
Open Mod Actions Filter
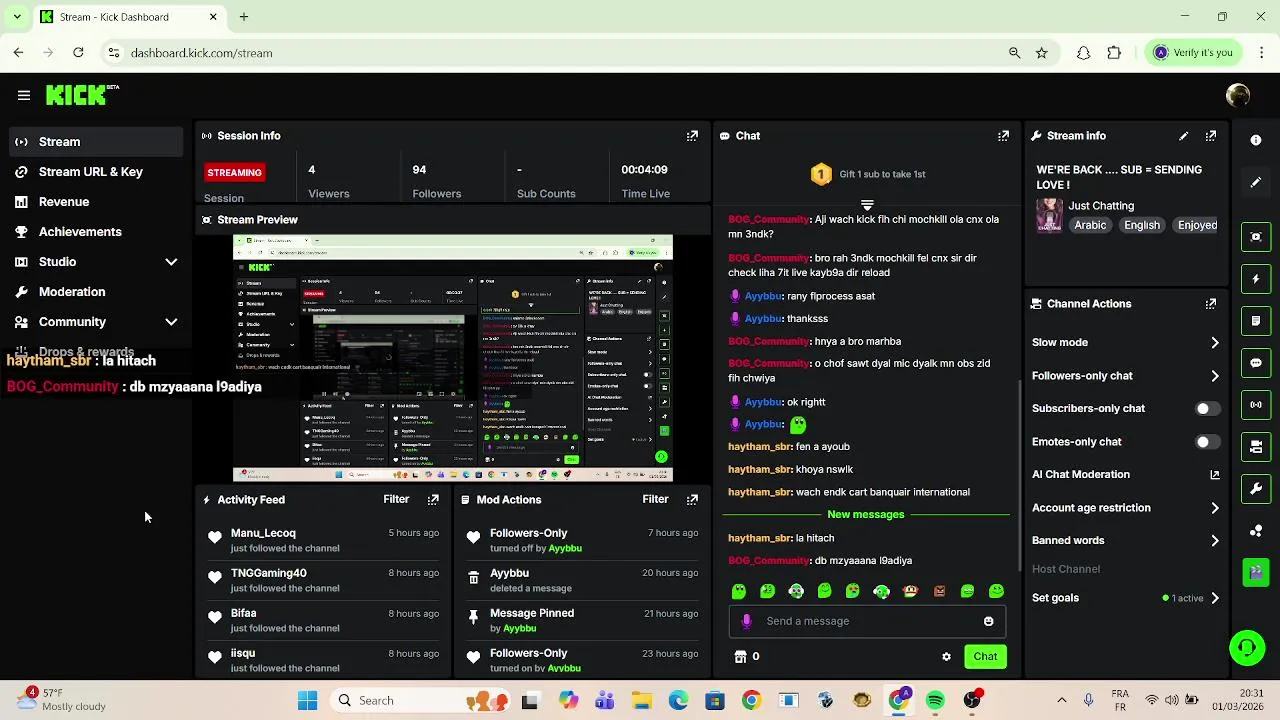(x=655, y=500)
